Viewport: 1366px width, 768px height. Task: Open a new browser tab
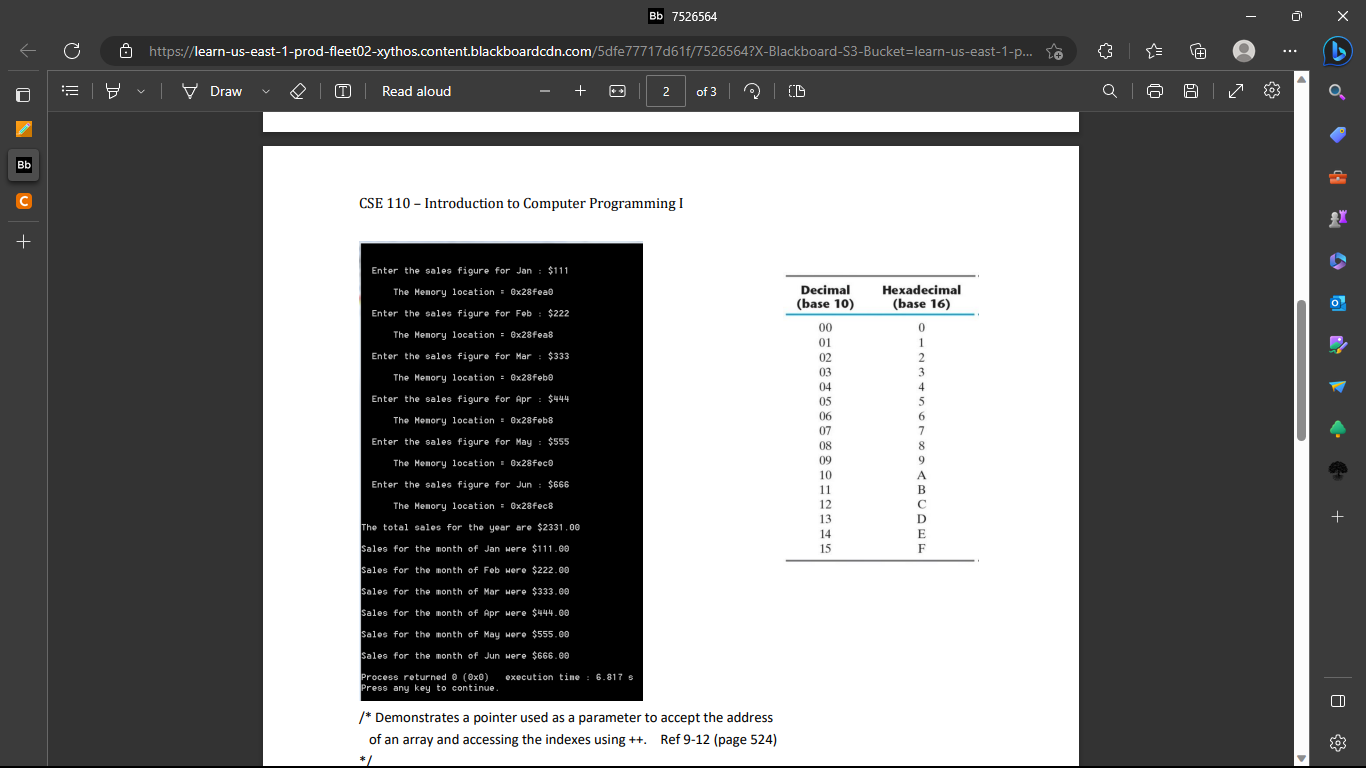pyautogui.click(x=22, y=241)
